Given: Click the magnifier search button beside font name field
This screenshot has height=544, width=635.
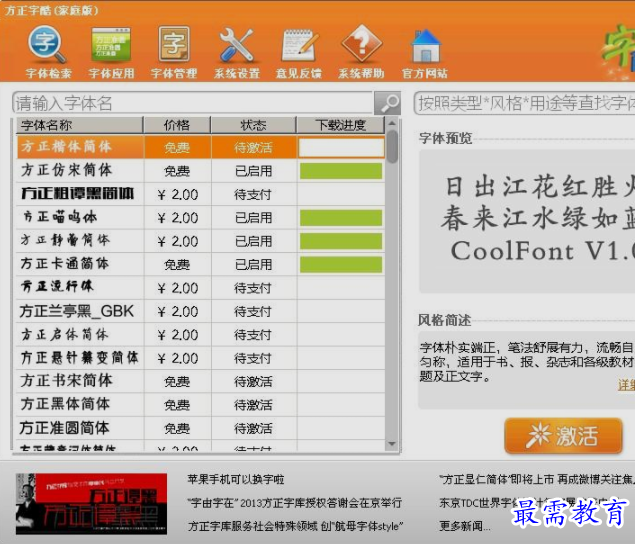Looking at the screenshot, I should tap(388, 103).
